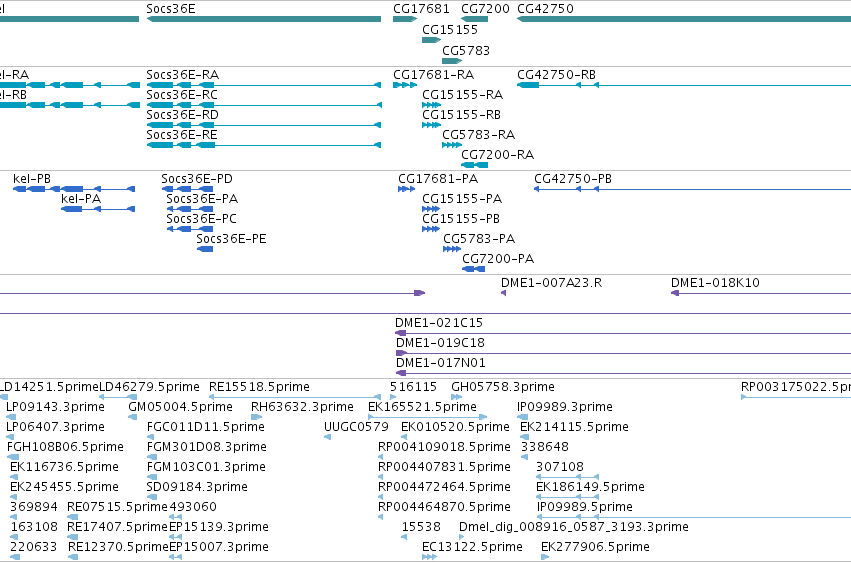Select protein Socs36E-PD

click(197, 179)
